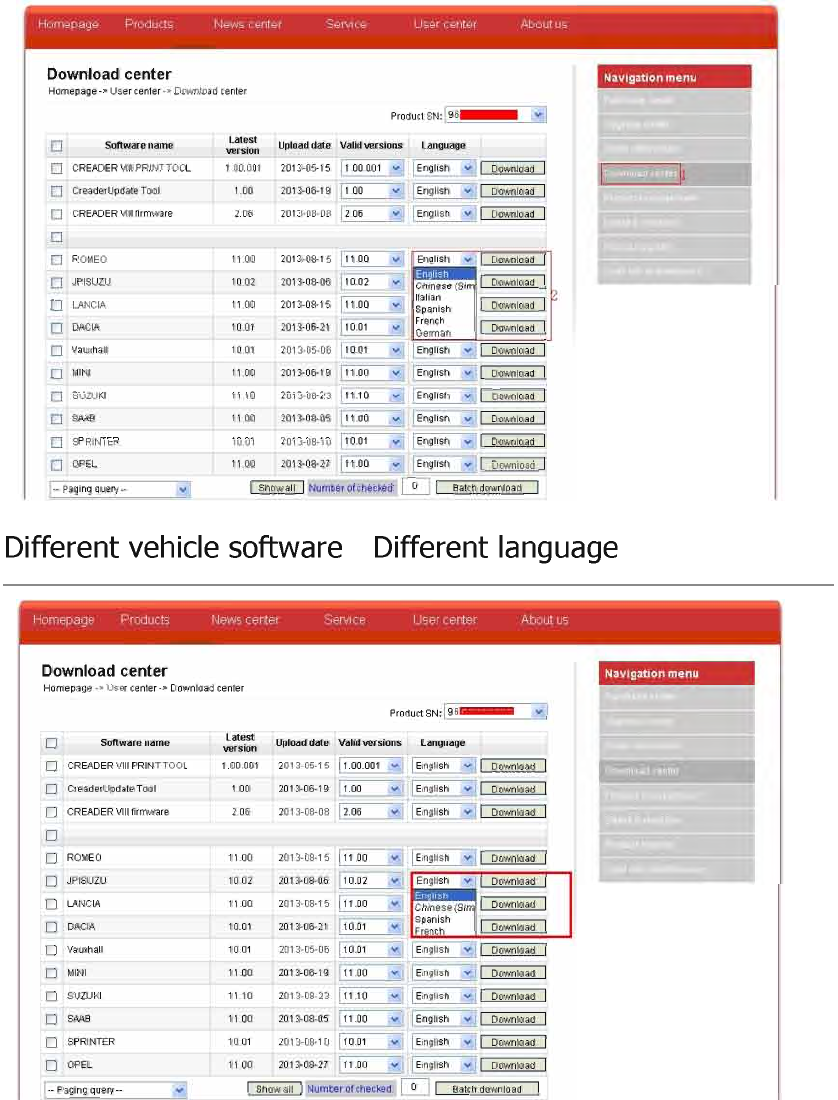Toggle header select-all checkbox in lower screenshot
Screen dimensions: 838x1100
(51, 744)
